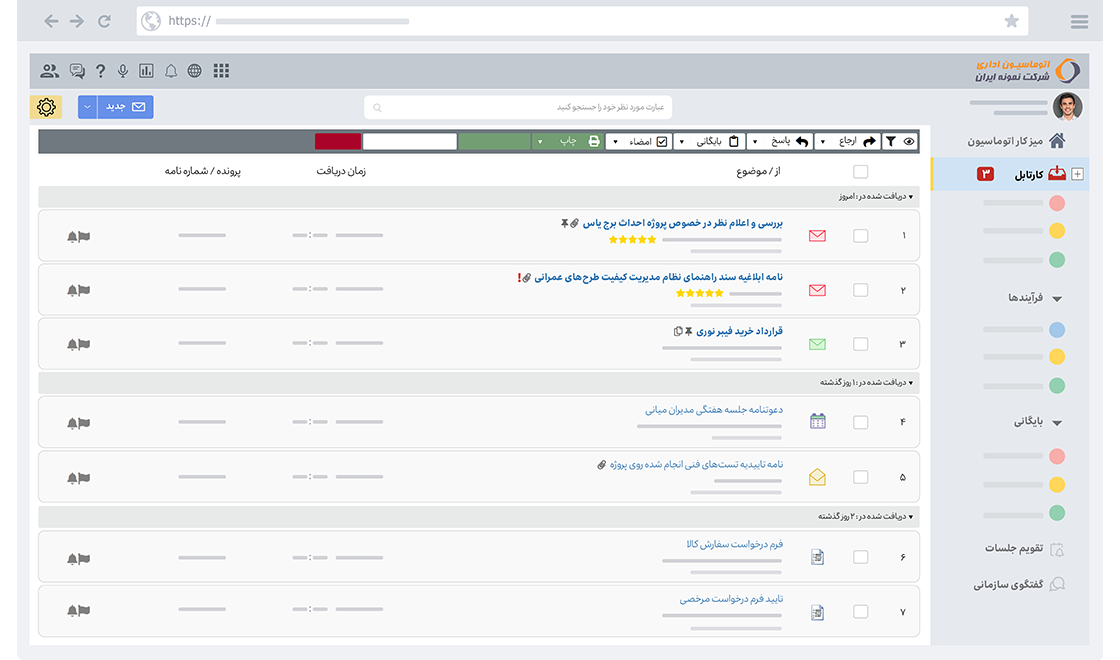Click the ارجاع (forward) button
The image size is (1120, 660).
pyautogui.click(x=852, y=141)
